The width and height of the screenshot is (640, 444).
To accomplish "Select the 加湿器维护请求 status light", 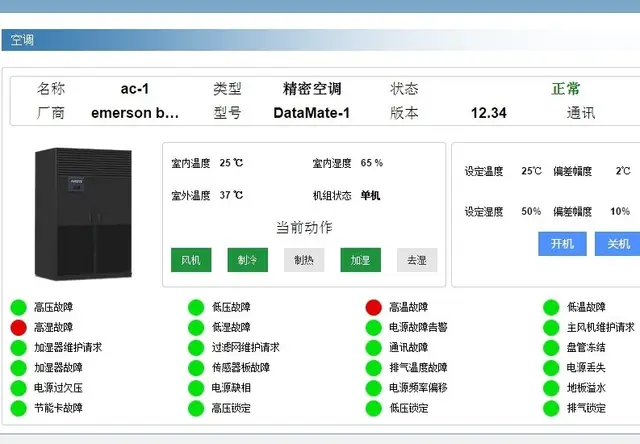I will coord(18,348).
